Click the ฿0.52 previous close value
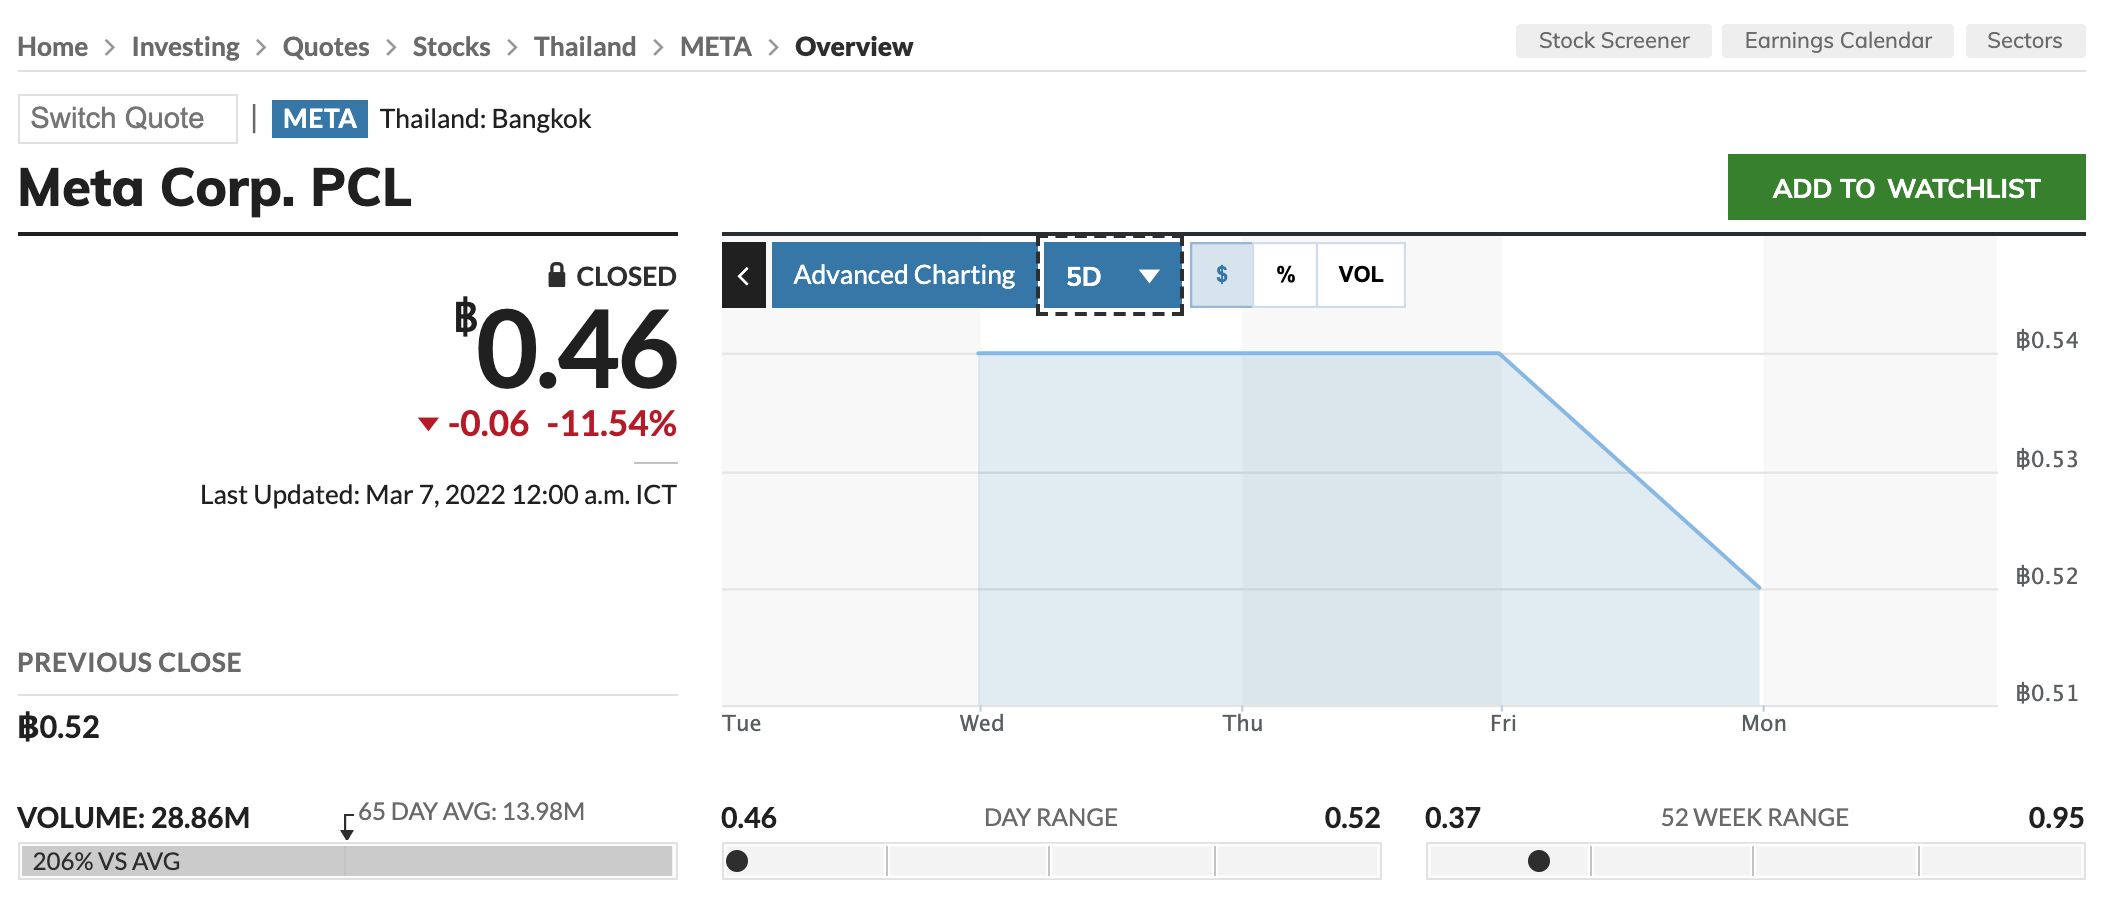2114x908 pixels. pyautogui.click(x=59, y=727)
